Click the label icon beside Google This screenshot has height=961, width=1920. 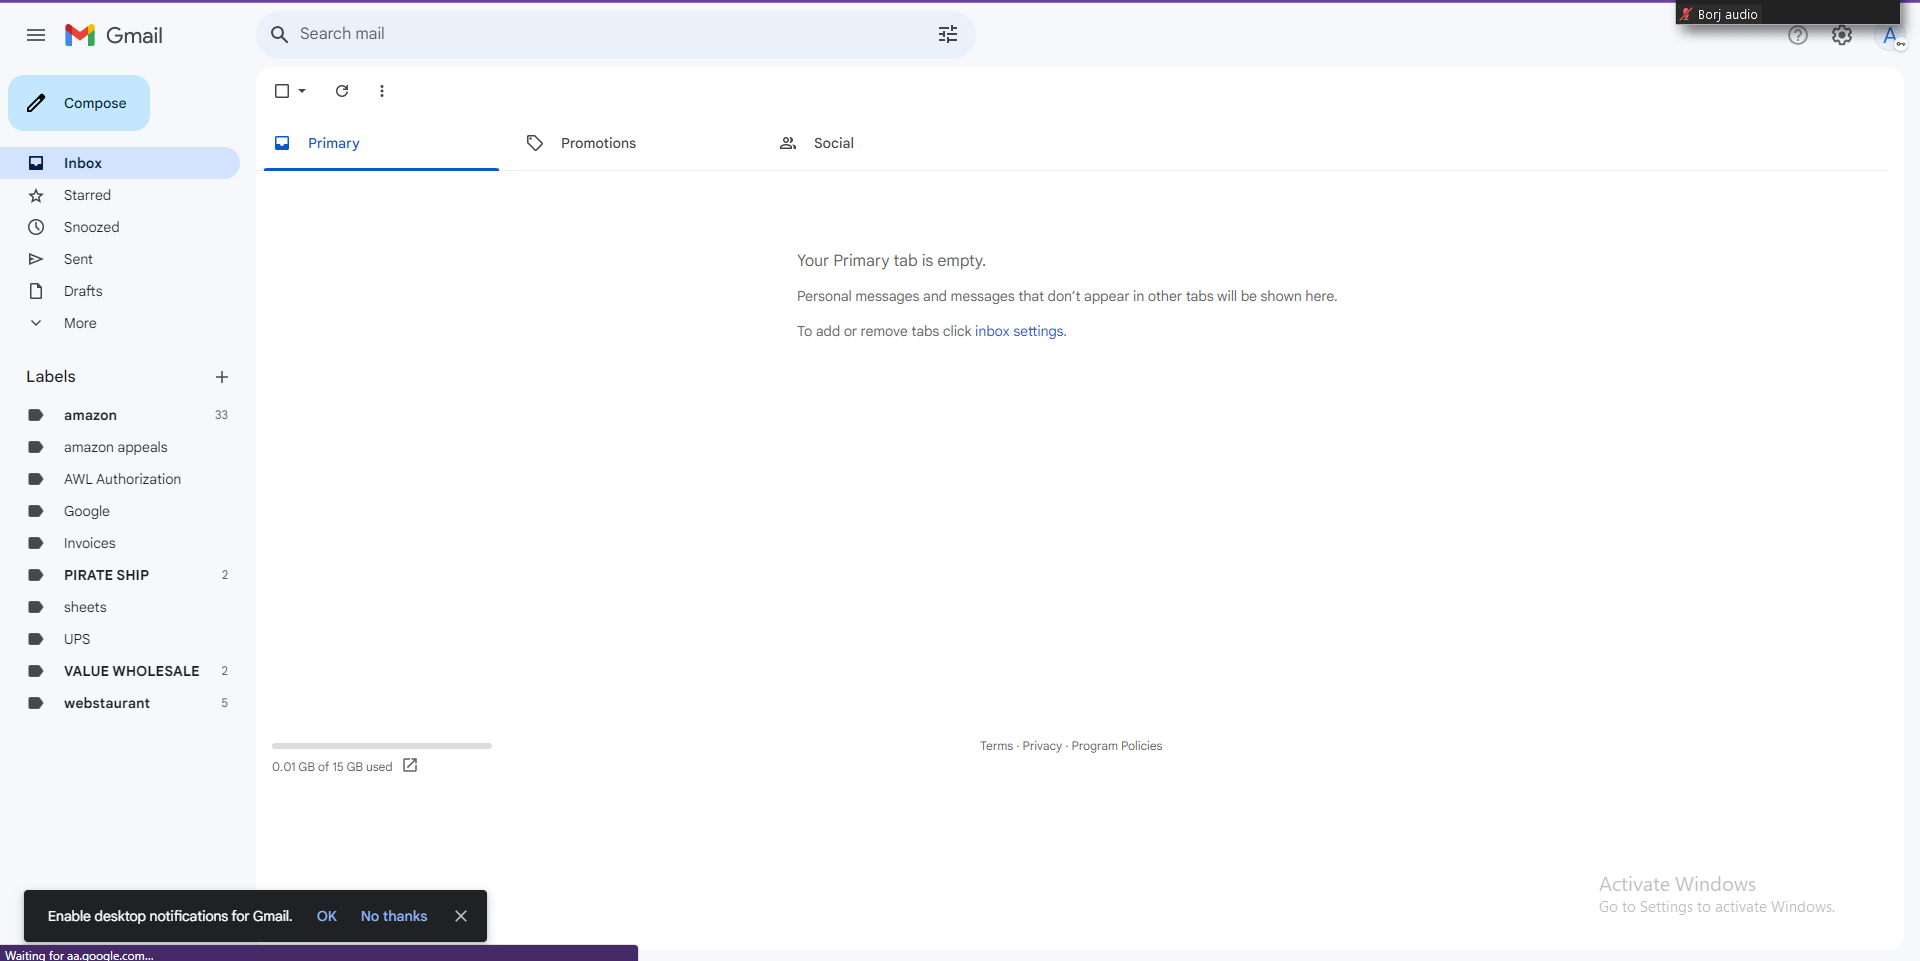tap(36, 511)
